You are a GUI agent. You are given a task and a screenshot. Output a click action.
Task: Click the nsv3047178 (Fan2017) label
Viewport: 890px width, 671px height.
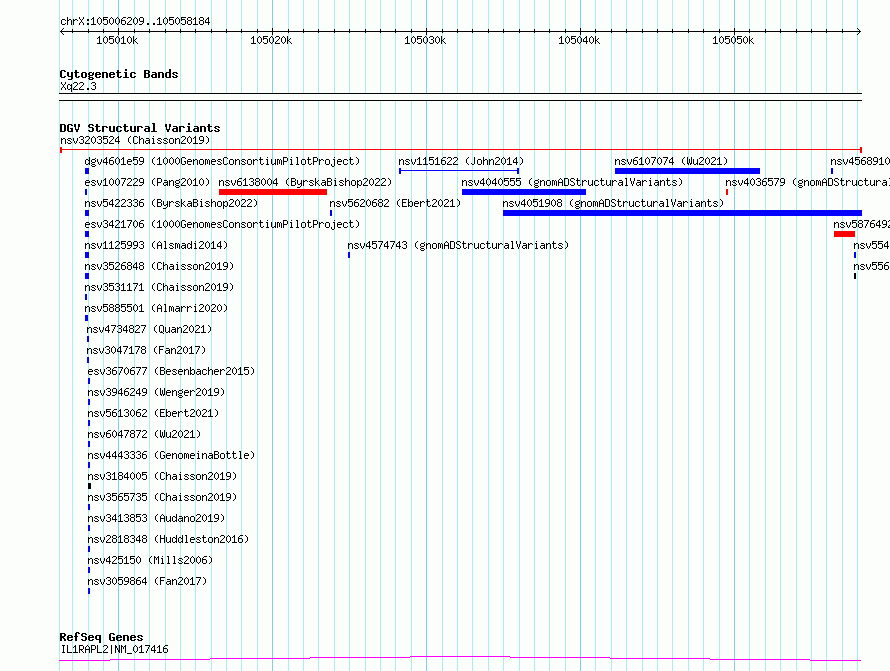(146, 350)
